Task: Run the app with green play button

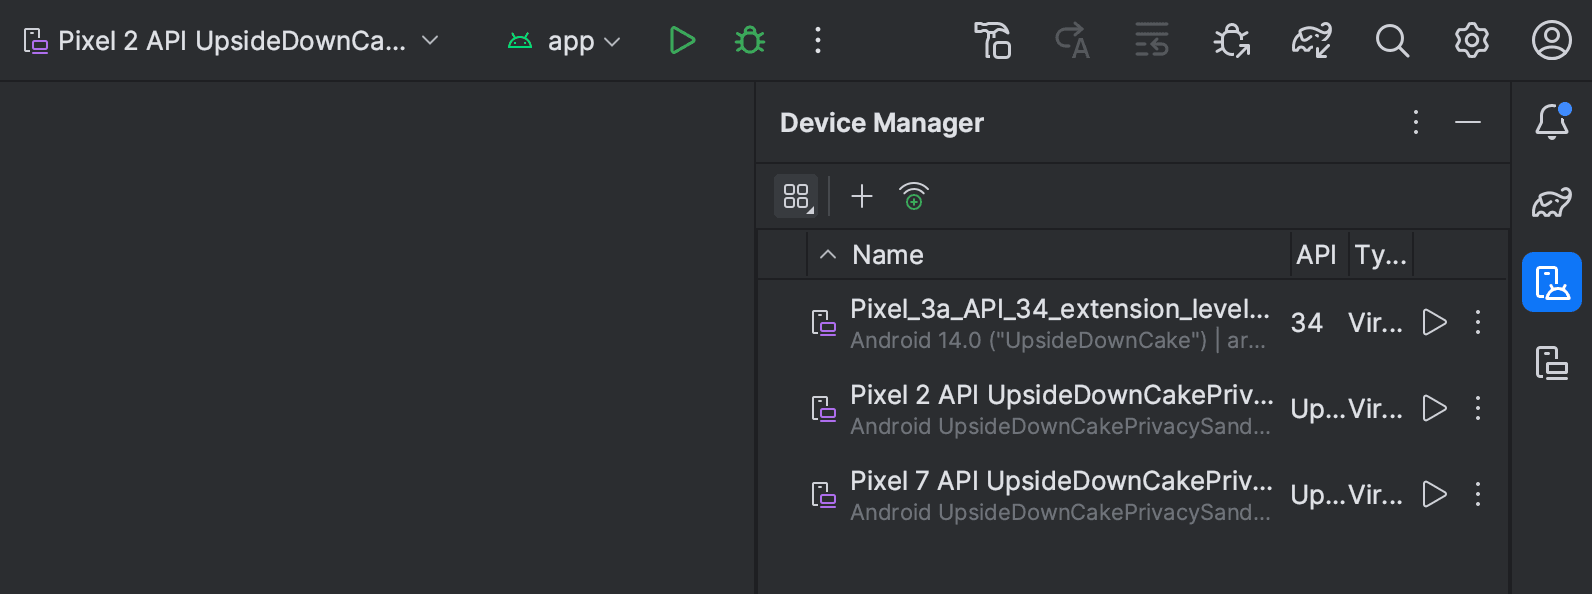Action: click(x=682, y=41)
